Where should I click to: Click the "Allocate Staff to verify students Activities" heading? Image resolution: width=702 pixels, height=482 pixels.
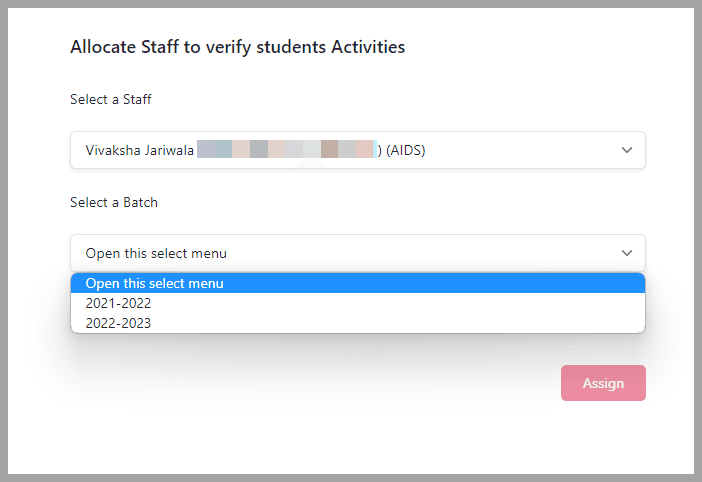pyautogui.click(x=238, y=47)
